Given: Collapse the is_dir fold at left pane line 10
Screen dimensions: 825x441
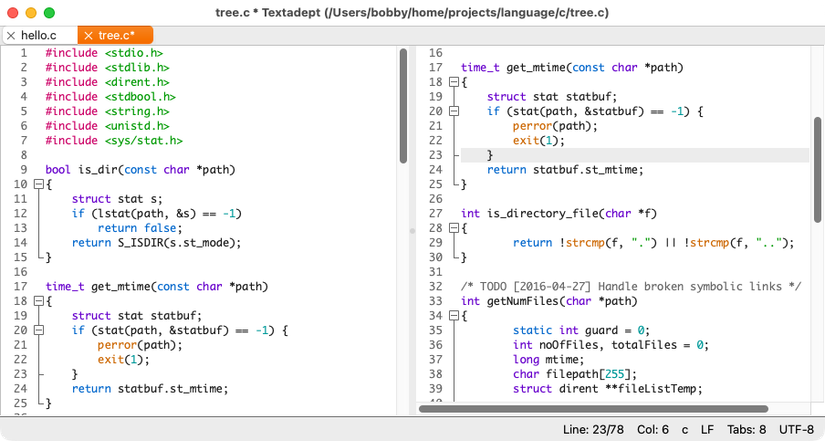Looking at the screenshot, I should click(x=38, y=184).
